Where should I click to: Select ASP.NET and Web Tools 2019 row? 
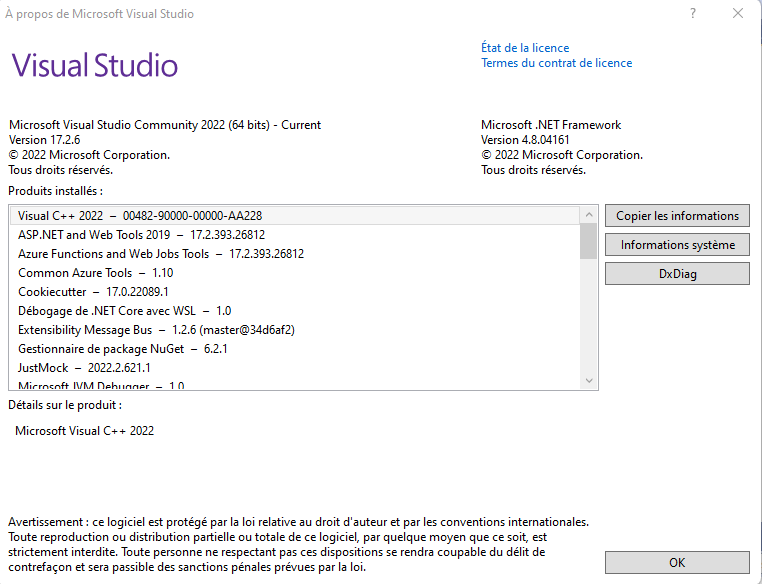294,235
